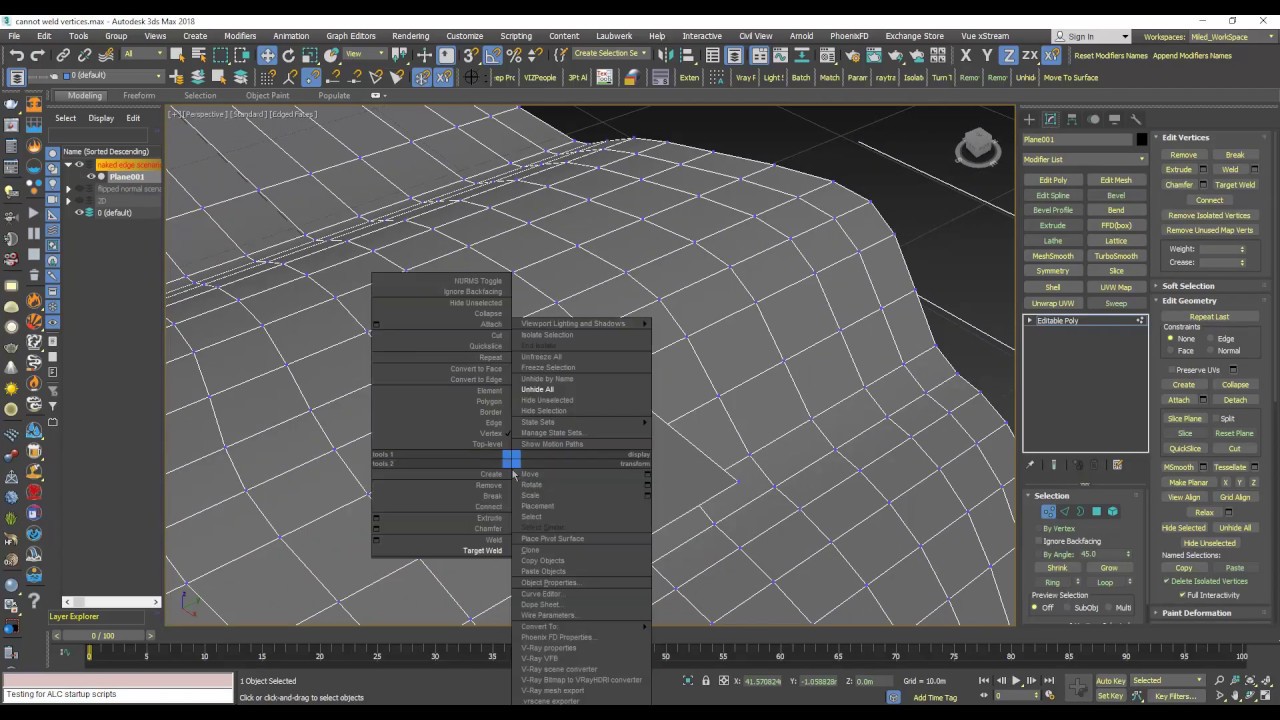1280x720 pixels.
Task: Open the Graph Editors menu
Action: click(351, 36)
